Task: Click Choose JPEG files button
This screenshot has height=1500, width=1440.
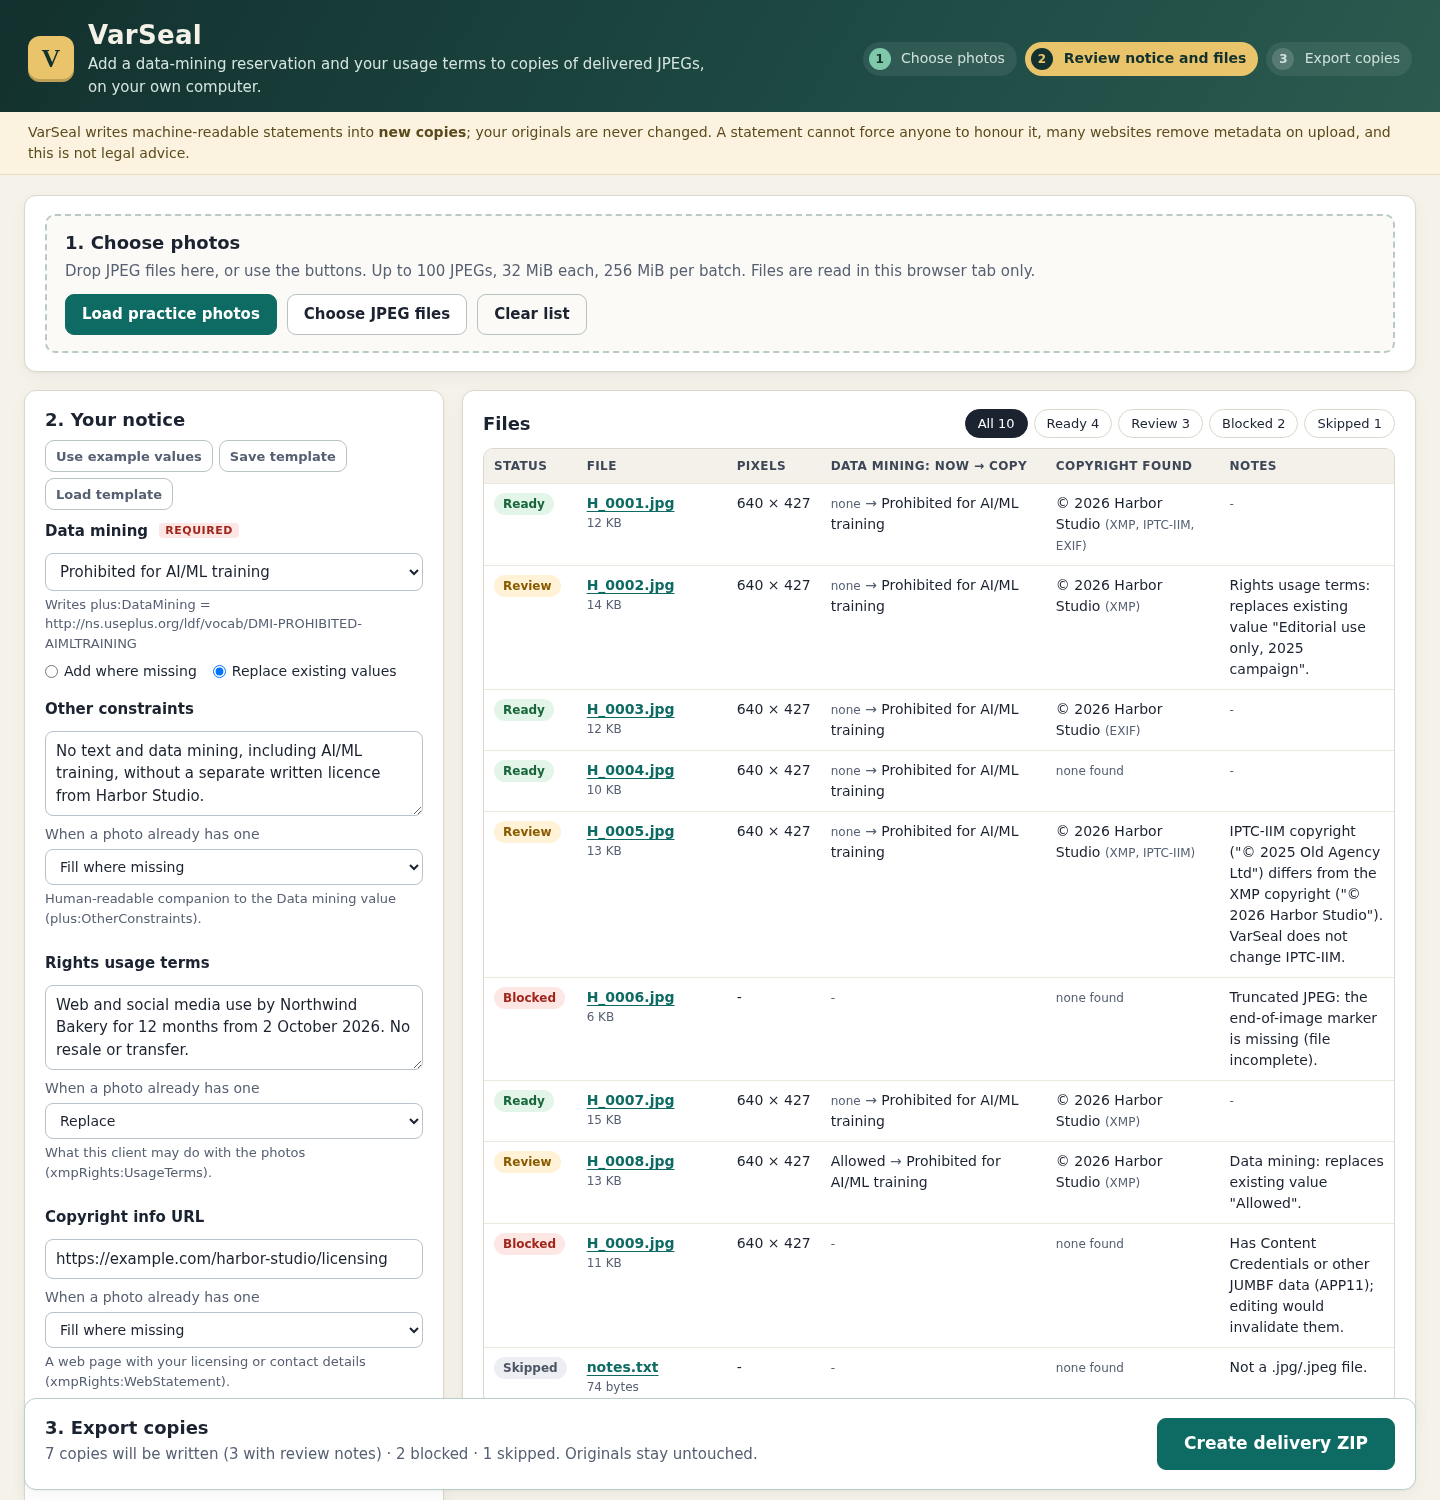Action: [x=377, y=314]
